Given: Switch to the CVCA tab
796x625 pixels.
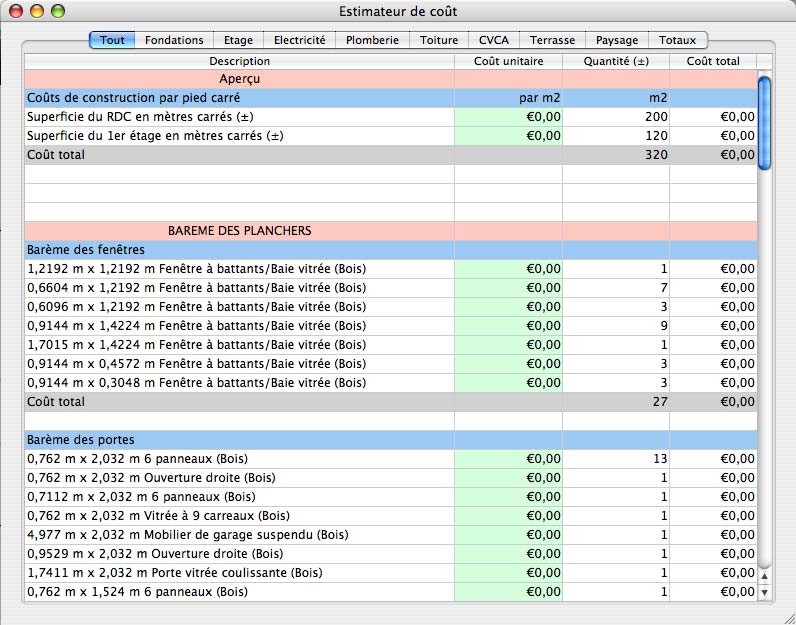Looking at the screenshot, I should click(x=494, y=40).
